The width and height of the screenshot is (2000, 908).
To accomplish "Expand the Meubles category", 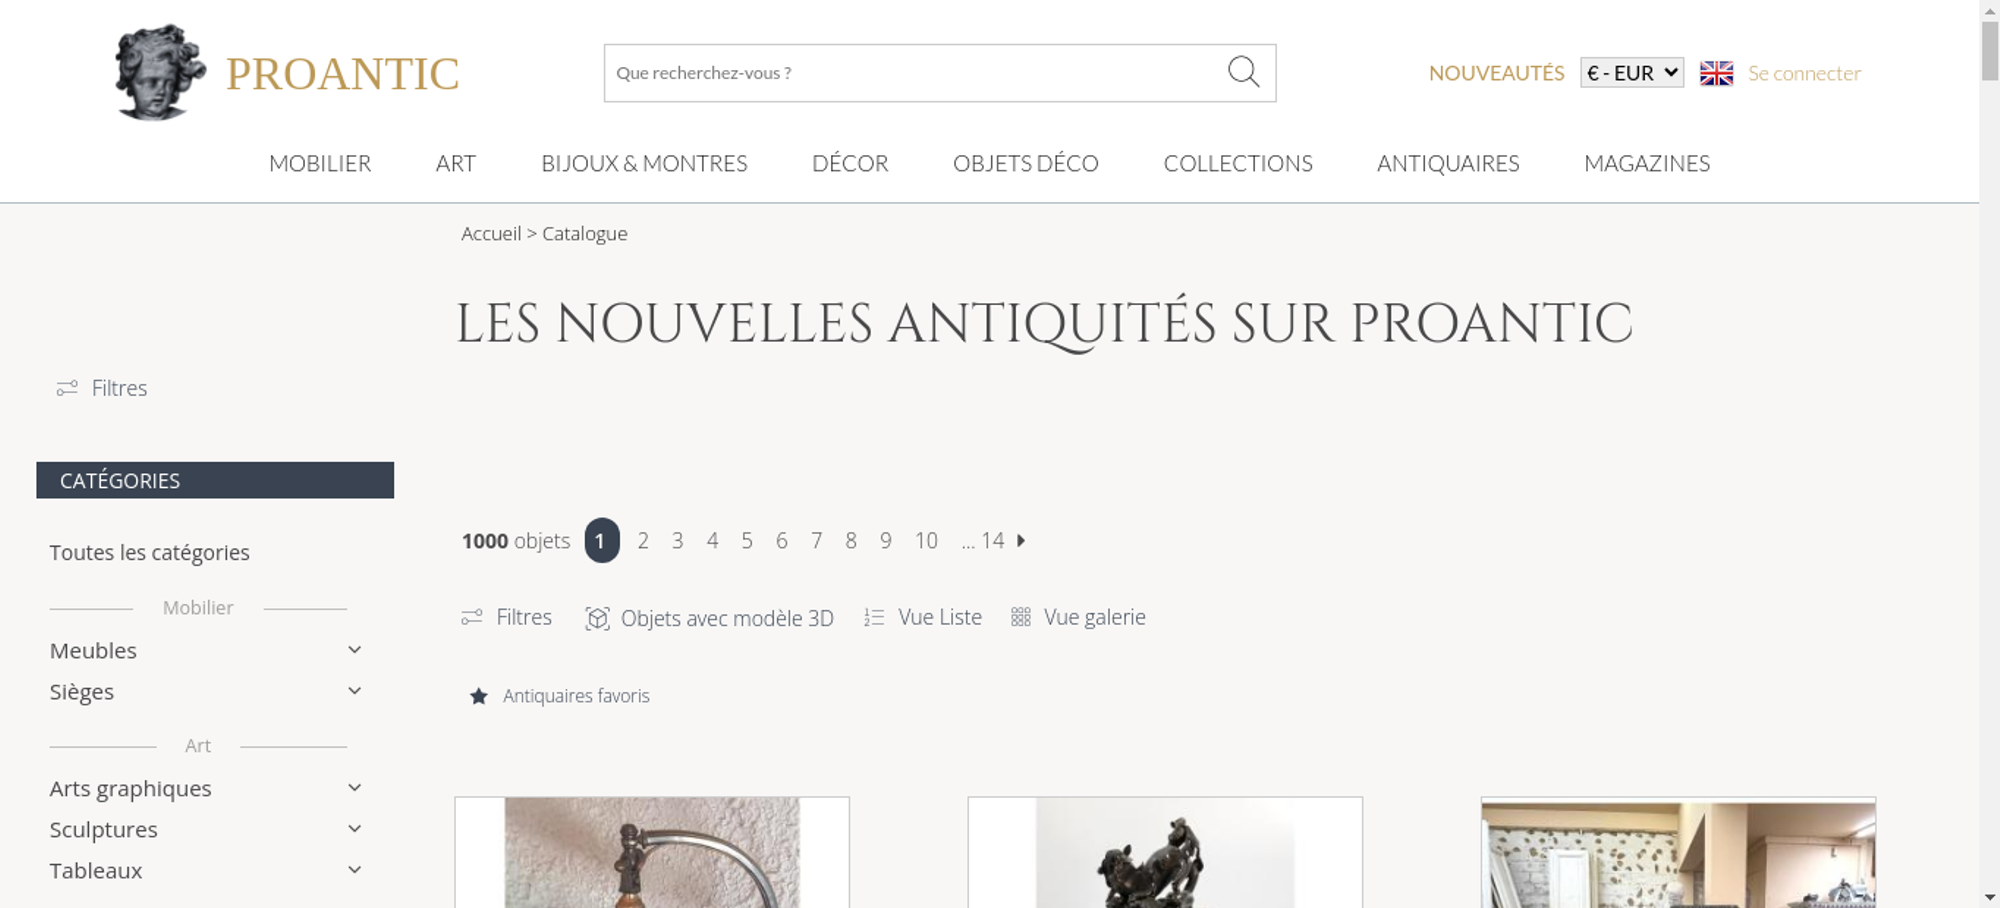I will click(x=354, y=650).
